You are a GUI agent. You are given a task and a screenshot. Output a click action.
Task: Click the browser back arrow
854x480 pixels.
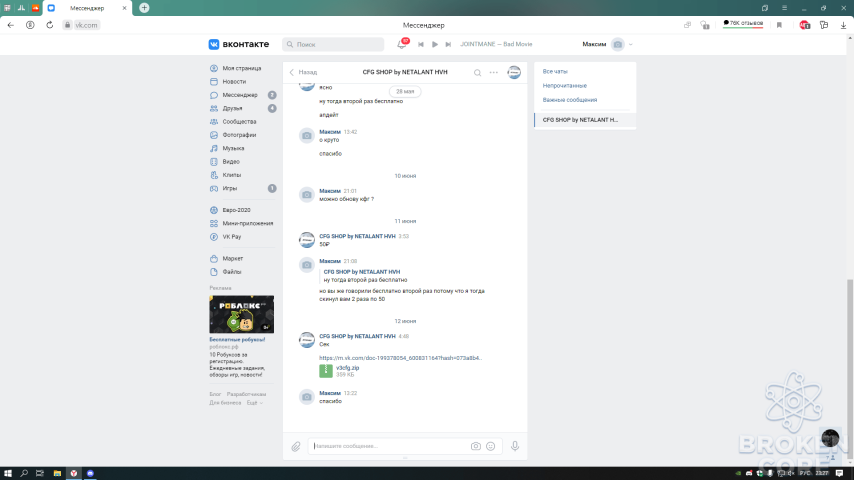click(x=10, y=25)
